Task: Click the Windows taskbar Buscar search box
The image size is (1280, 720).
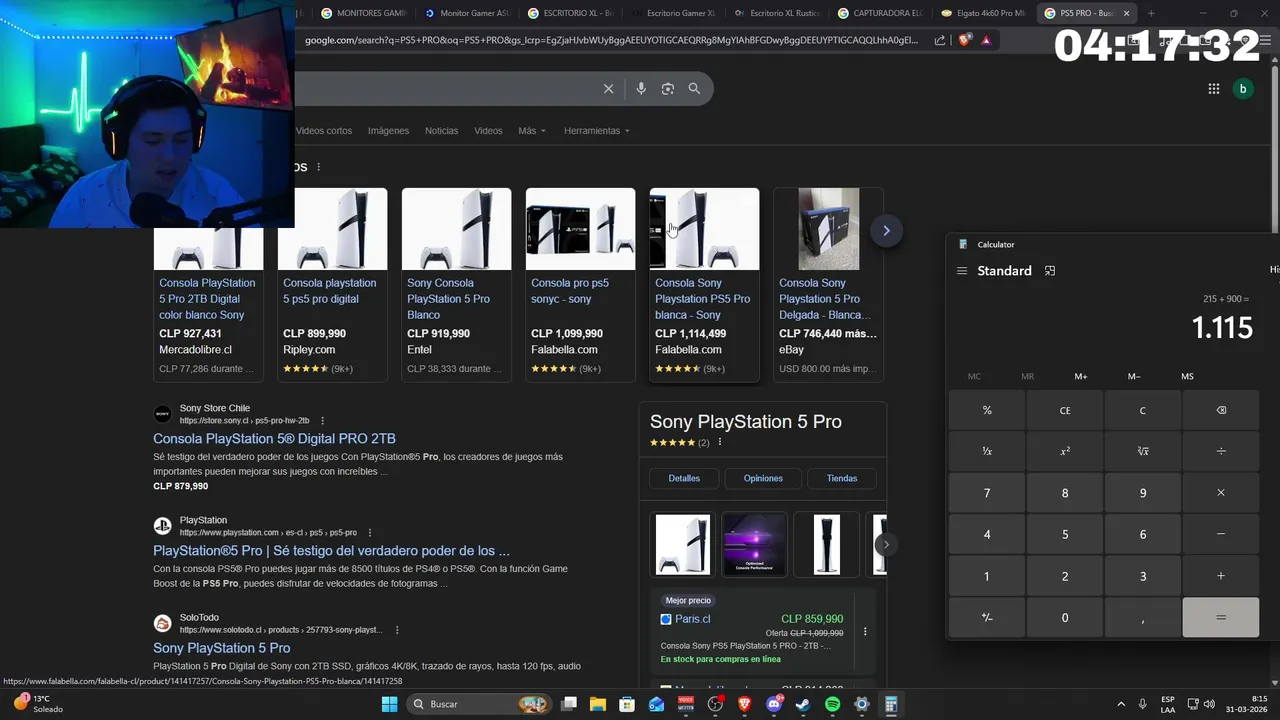Action: point(478,704)
